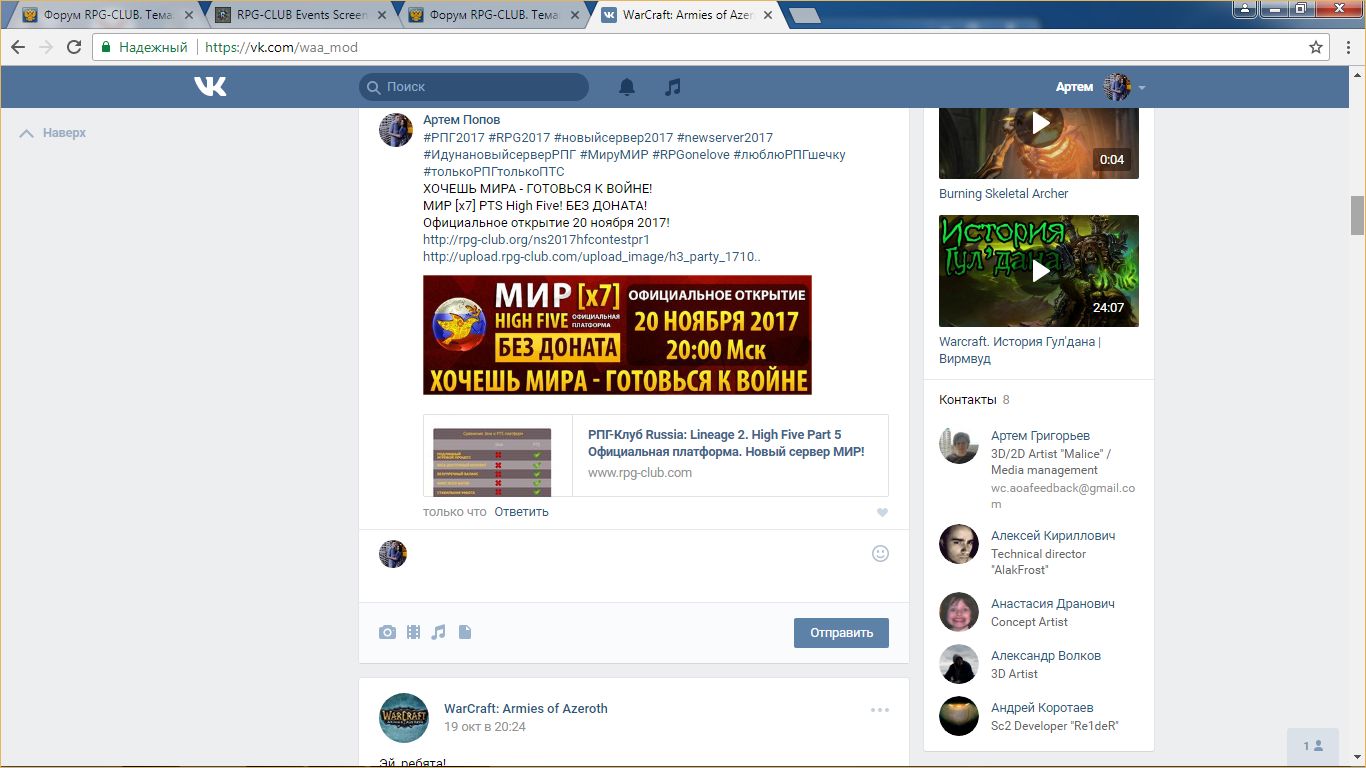Image resolution: width=1366 pixels, height=768 pixels.
Task: Expand the Артем profile dropdown menu
Action: point(1141,88)
